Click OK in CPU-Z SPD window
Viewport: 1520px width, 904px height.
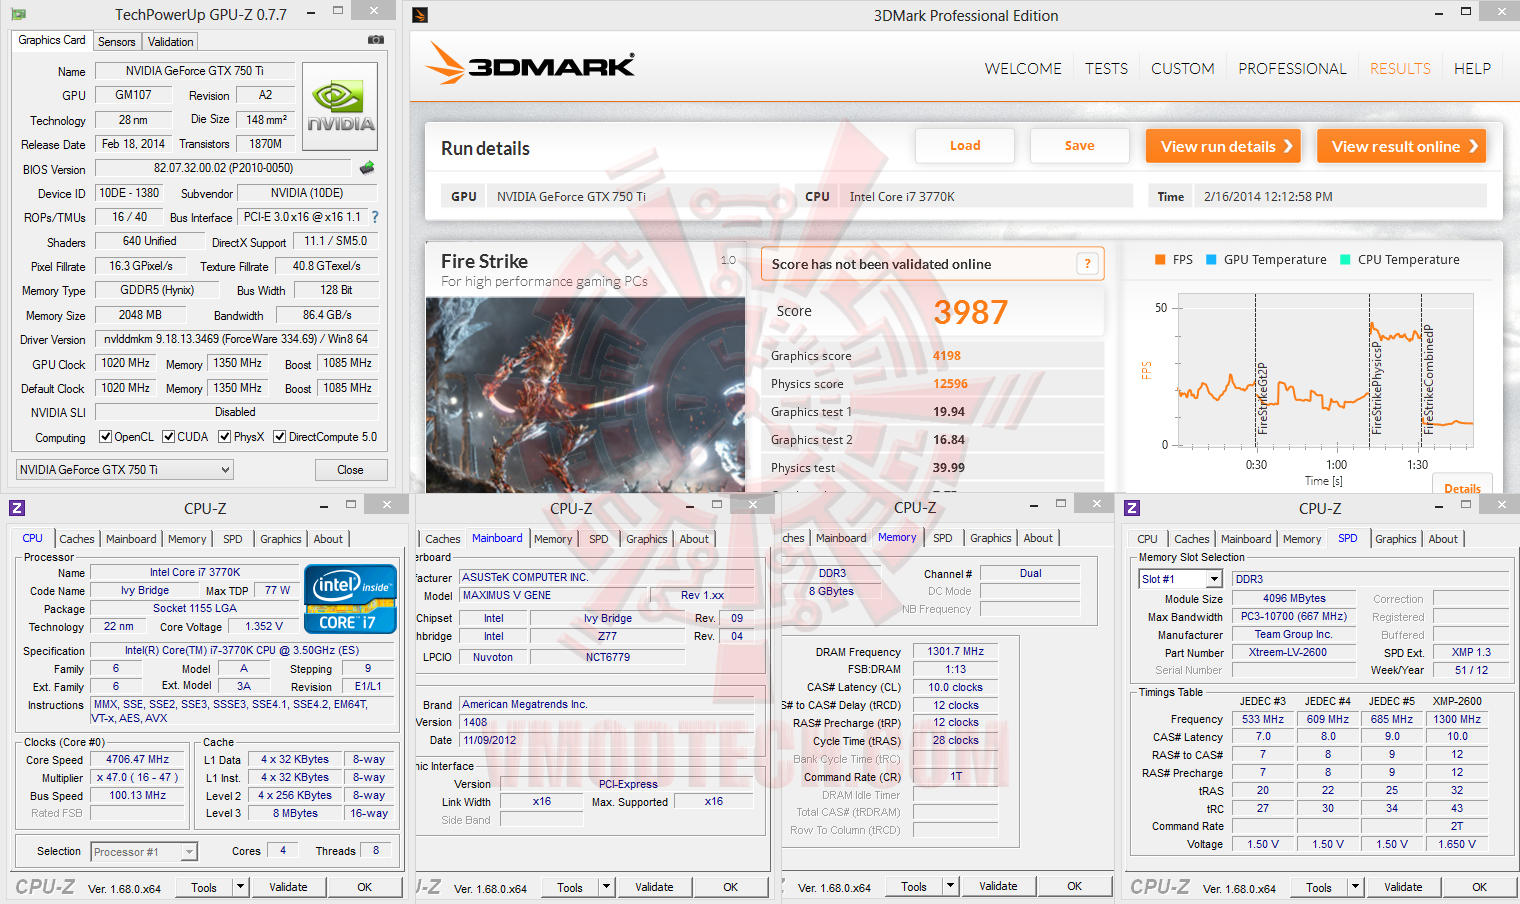pos(1479,887)
